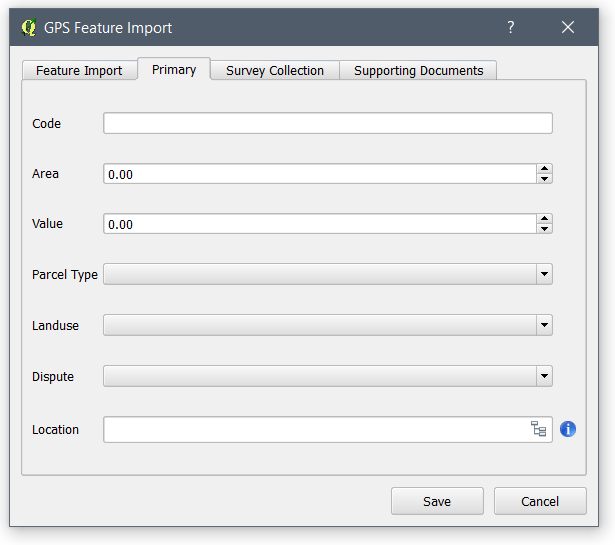
Task: Switch to the Feature Import tab
Action: pos(79,71)
